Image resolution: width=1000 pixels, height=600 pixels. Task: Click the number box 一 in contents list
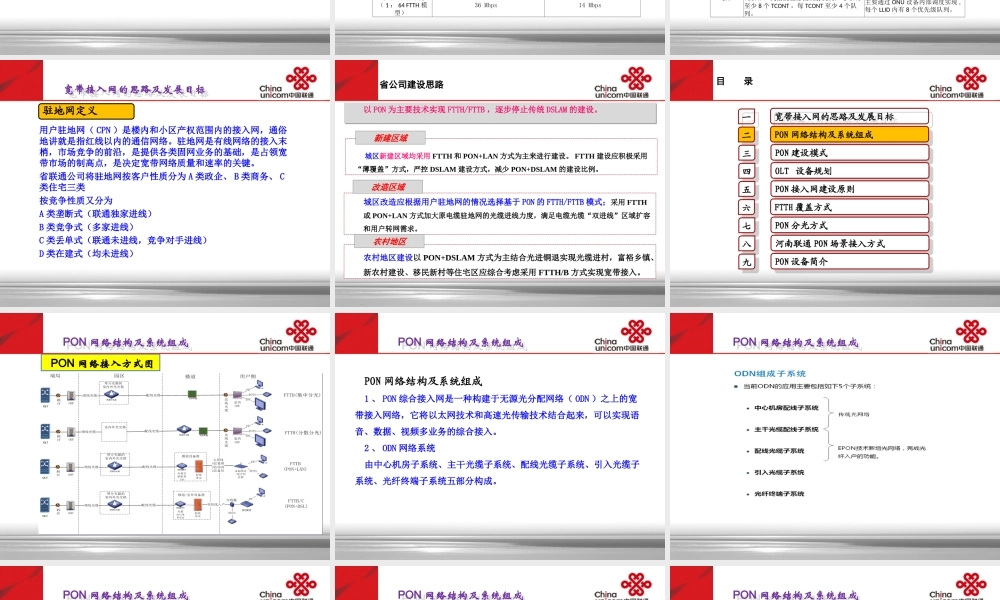747,117
